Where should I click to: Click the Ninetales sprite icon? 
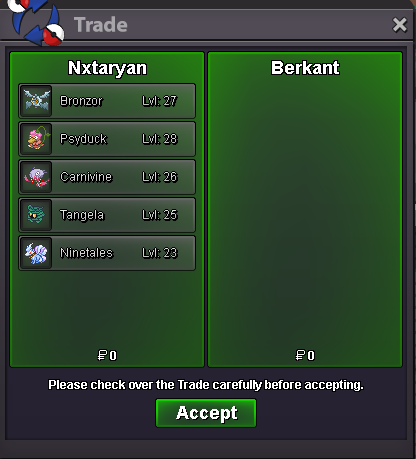point(36,253)
